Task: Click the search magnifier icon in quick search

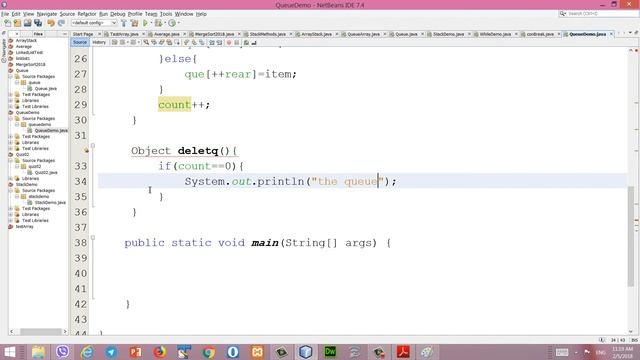Action: (x=562, y=14)
